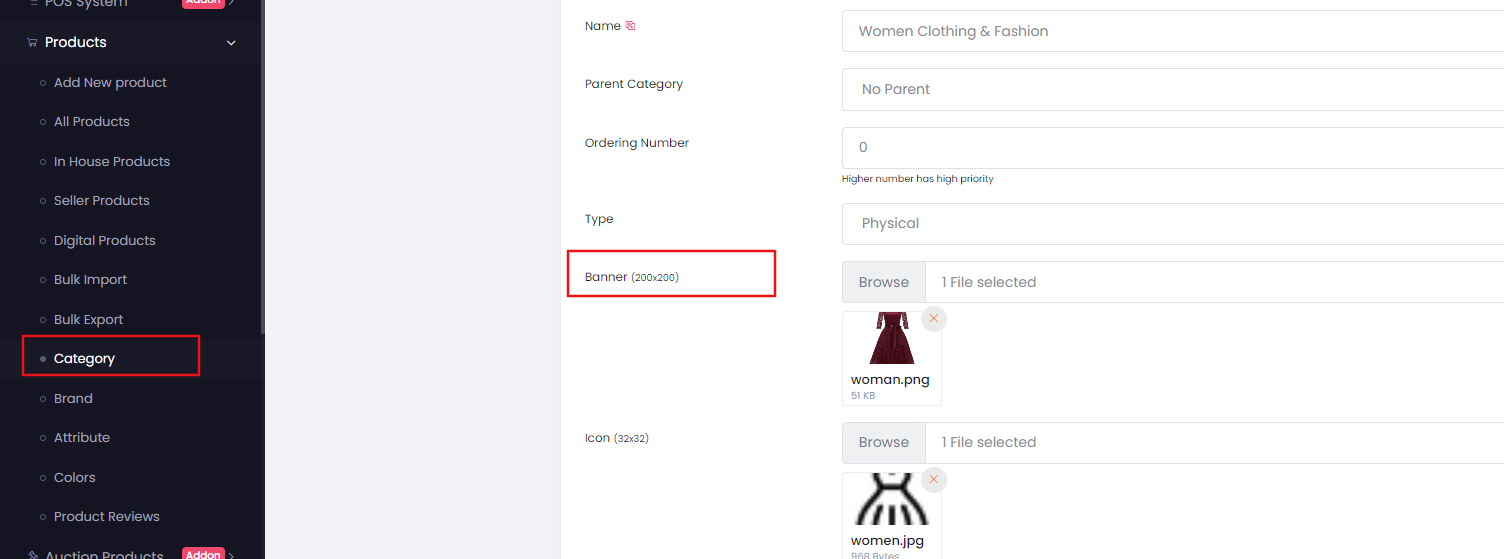This screenshot has height=559, width=1504.
Task: Click the Auction Products hammer icon
Action: (32, 555)
